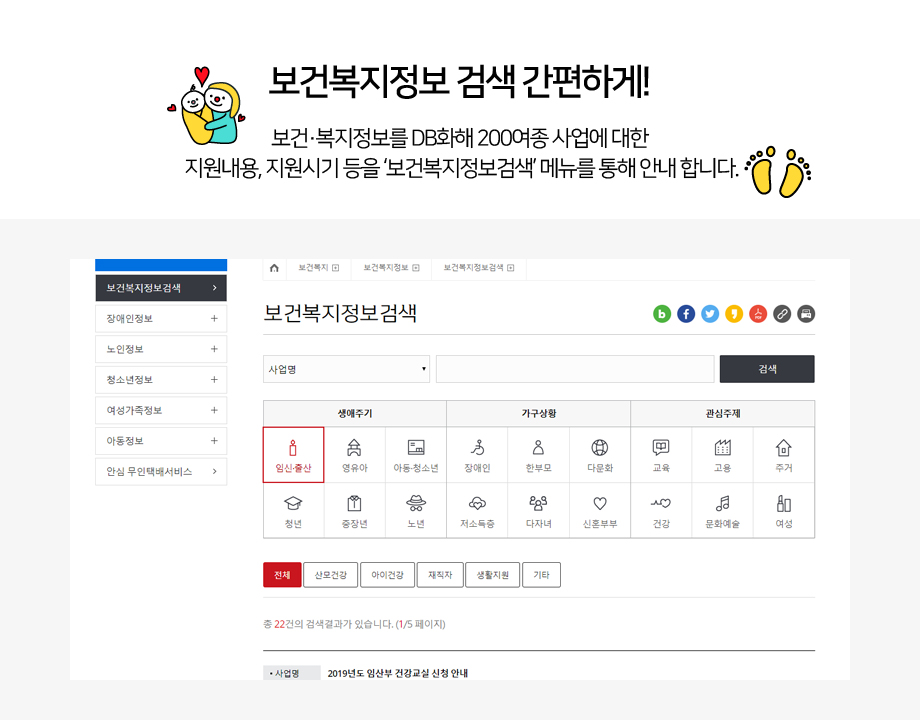Select the 장애인 household category
This screenshot has height=724, width=920.
(477, 455)
